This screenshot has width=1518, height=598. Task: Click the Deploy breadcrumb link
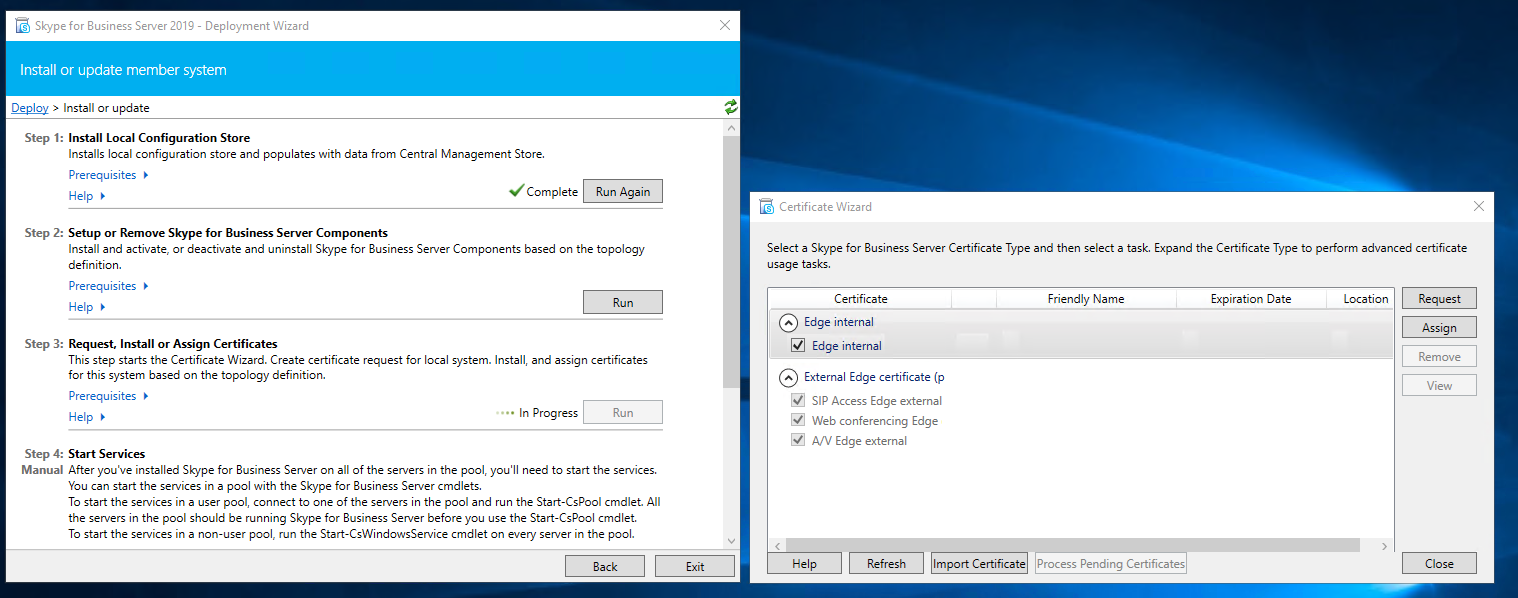(x=30, y=108)
